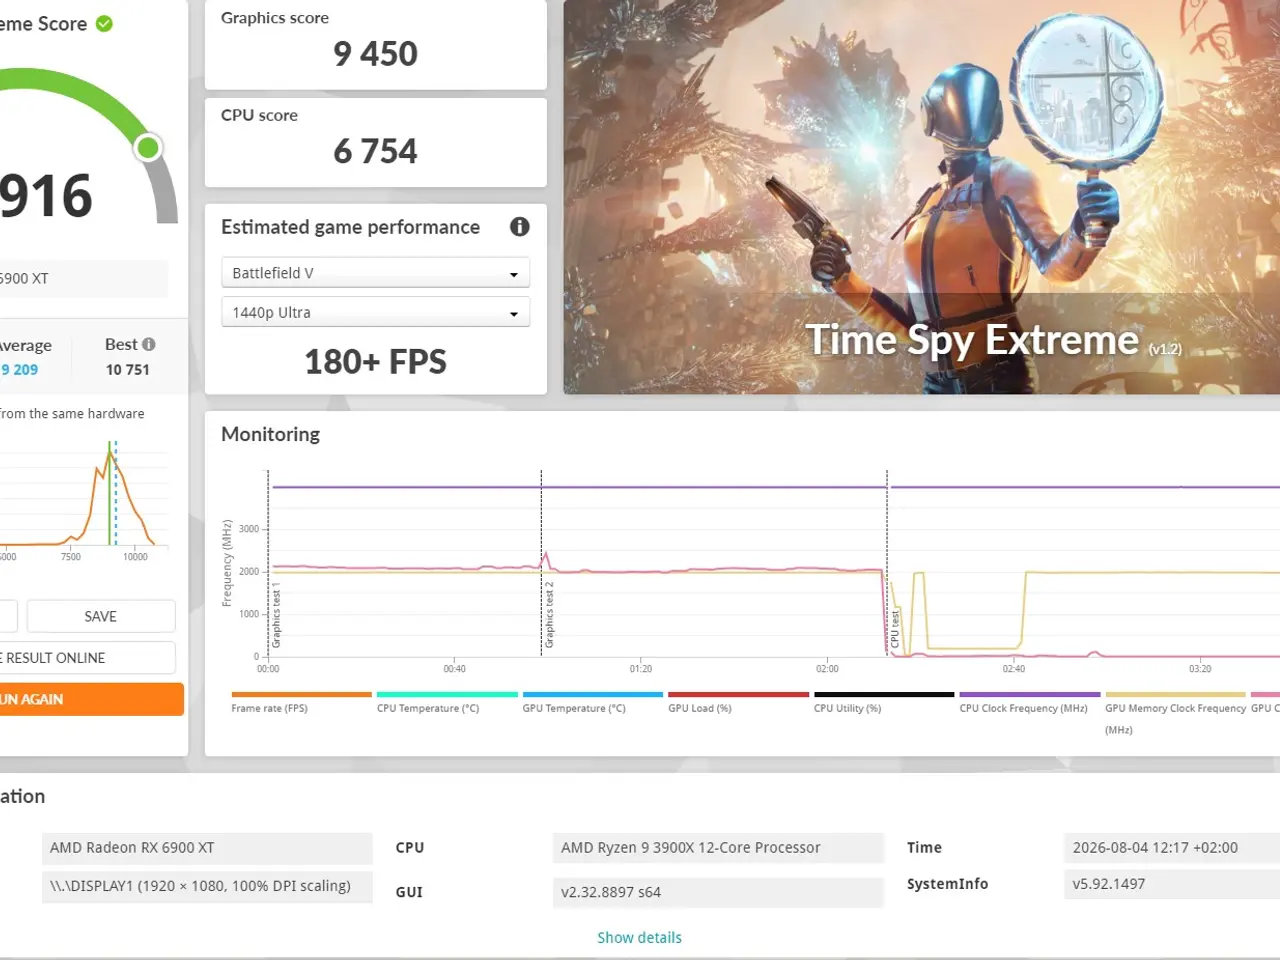Viewport: 1280px width, 960px height.
Task: Click the green validated score checkmark icon
Action: coord(104,23)
